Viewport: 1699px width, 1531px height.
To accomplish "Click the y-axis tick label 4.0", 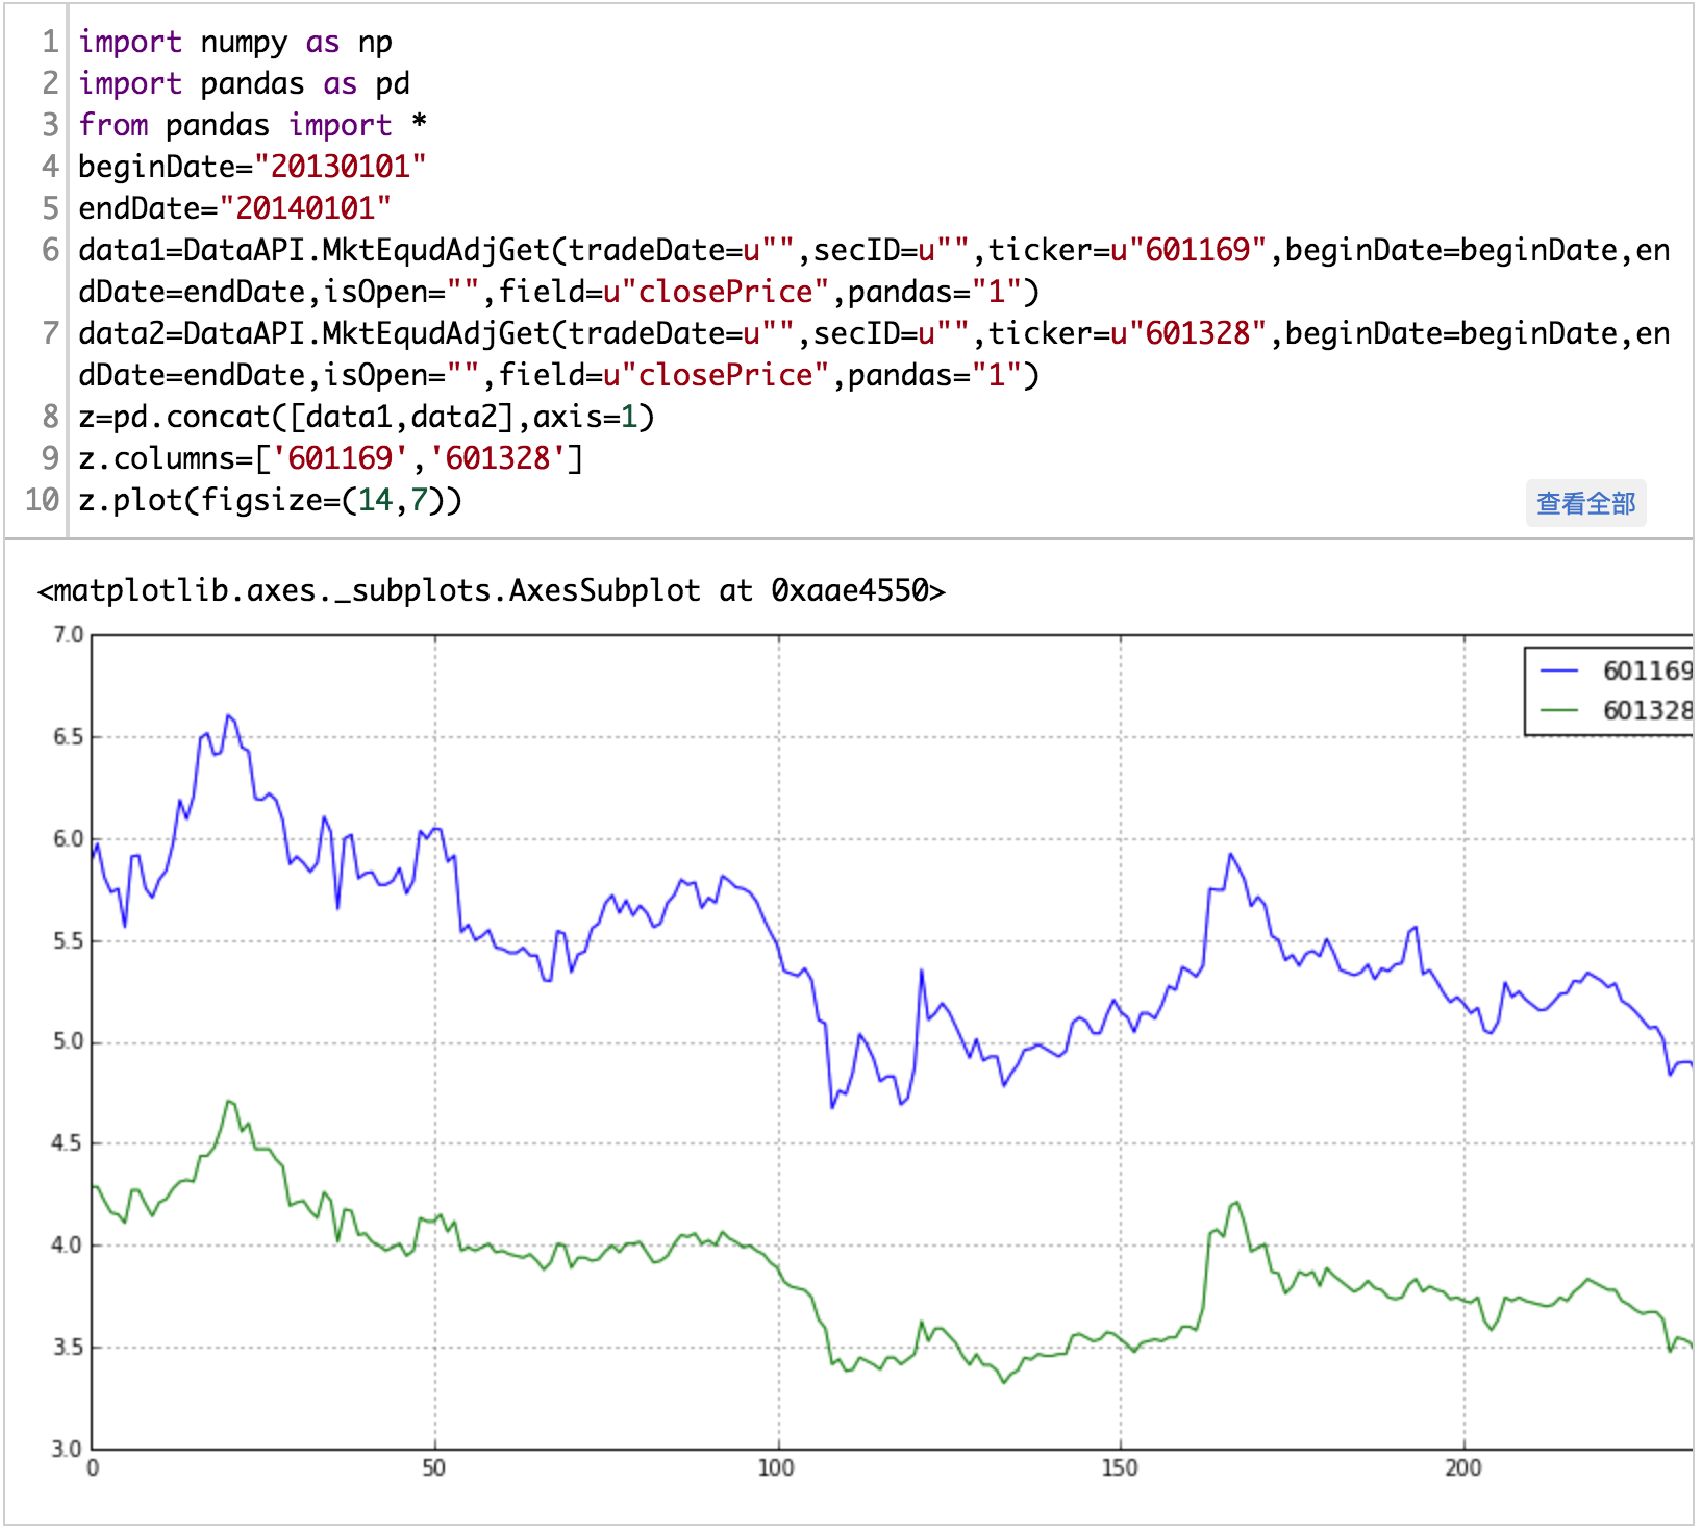I will (68, 1246).
